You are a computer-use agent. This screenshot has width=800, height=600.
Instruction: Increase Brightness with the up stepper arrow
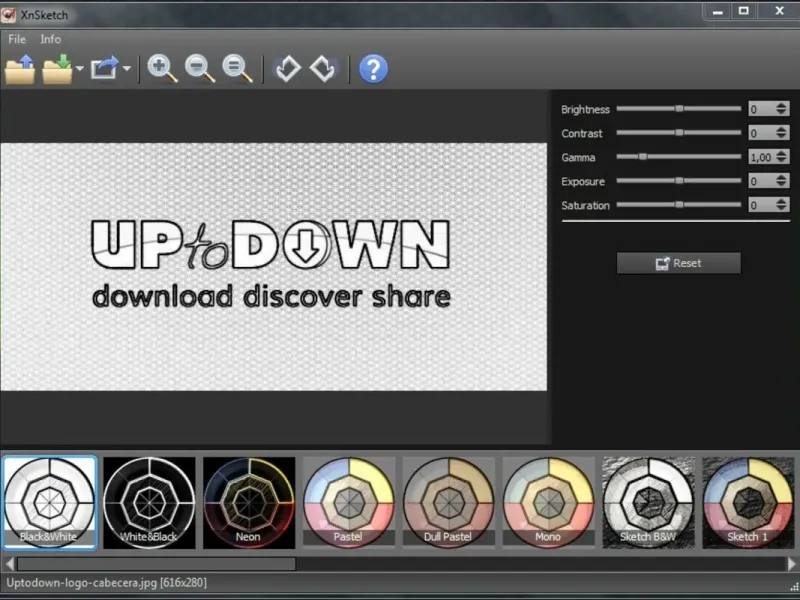pos(782,105)
